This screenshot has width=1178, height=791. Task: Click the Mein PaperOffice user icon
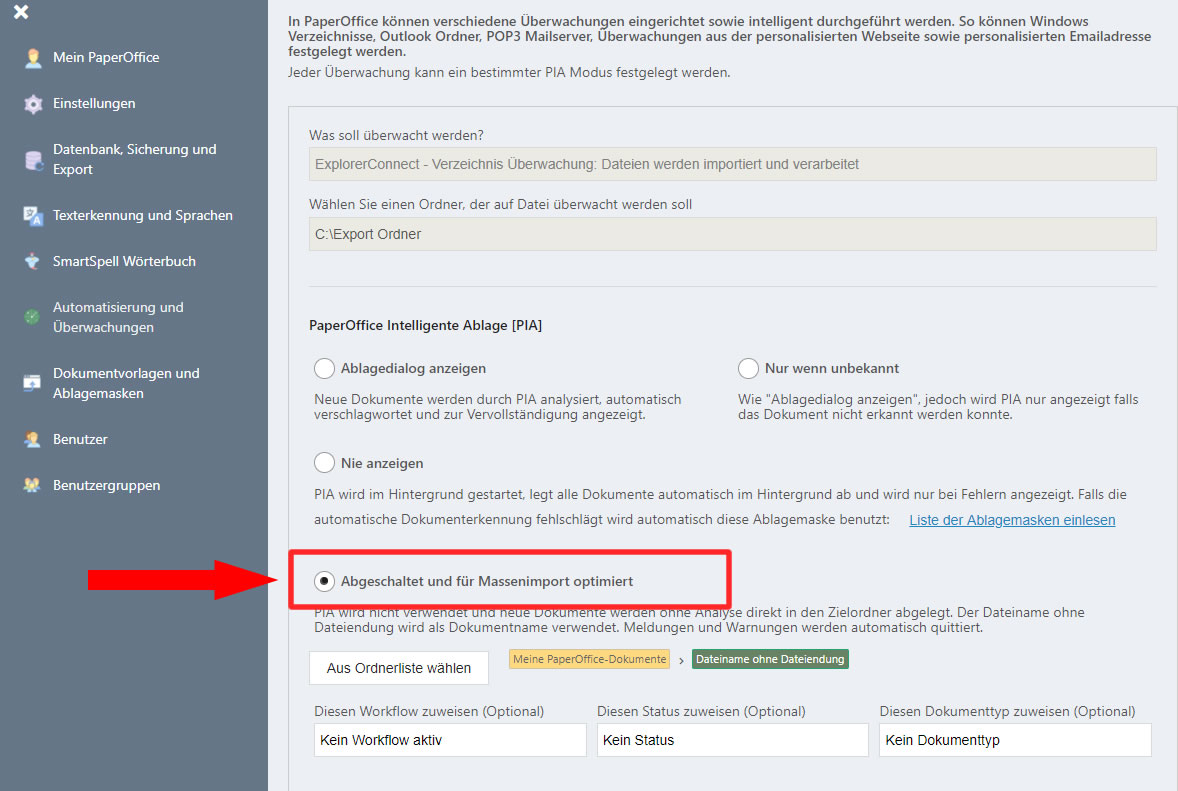pos(32,58)
